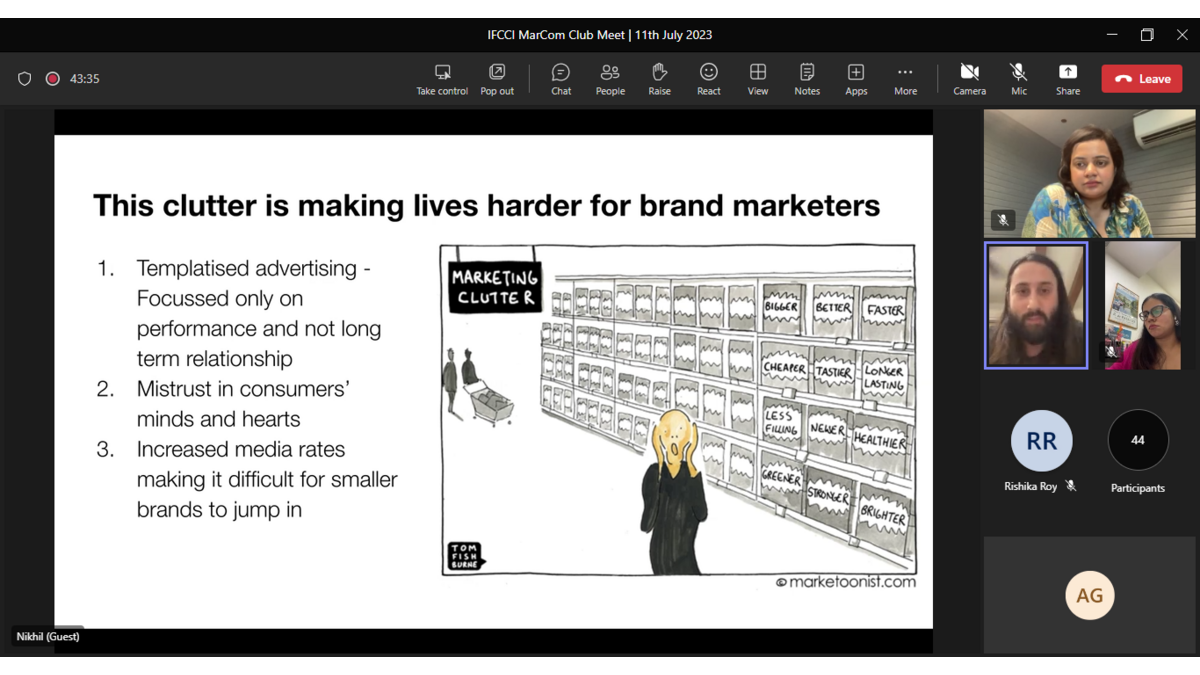
Task: Open meeting Notes
Action: click(x=807, y=79)
